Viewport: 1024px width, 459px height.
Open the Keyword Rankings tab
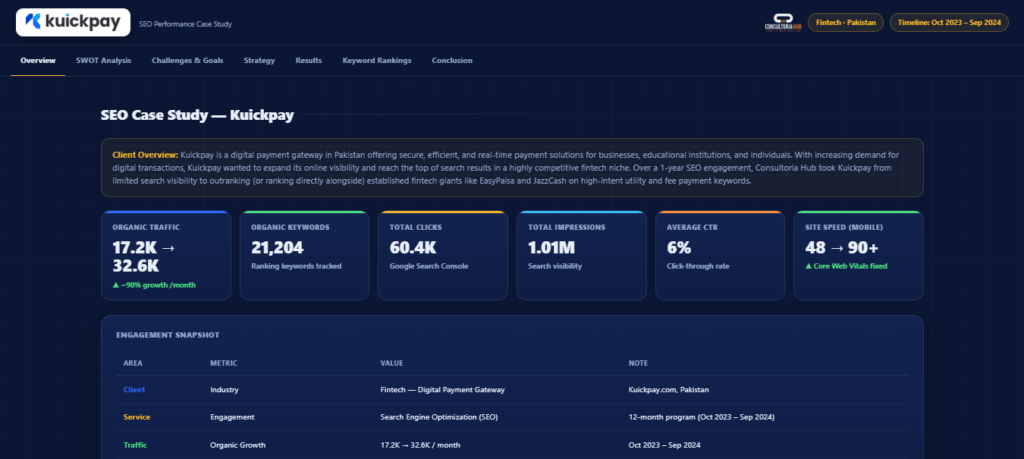pyautogui.click(x=377, y=61)
